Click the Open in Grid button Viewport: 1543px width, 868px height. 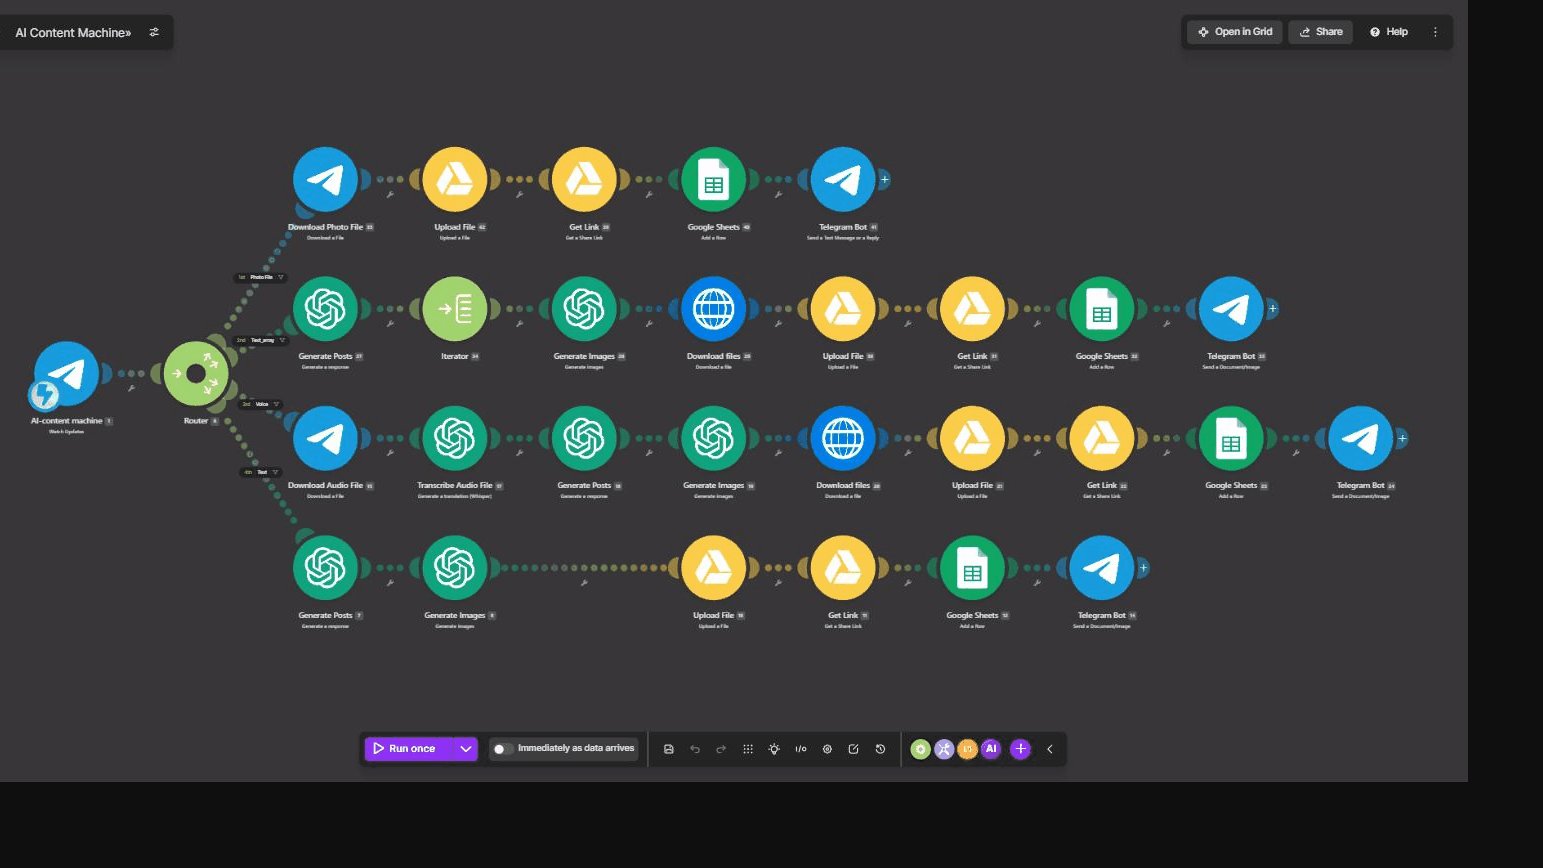[x=1235, y=32]
